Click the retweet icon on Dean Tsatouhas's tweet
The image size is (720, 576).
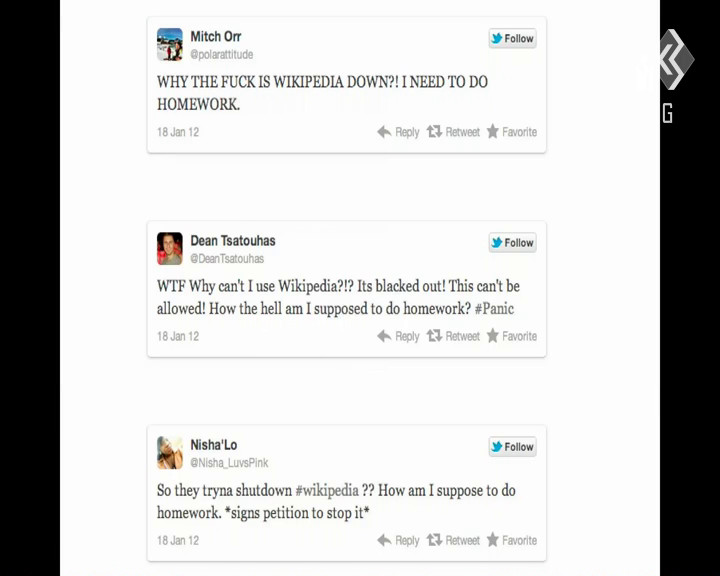(434, 336)
